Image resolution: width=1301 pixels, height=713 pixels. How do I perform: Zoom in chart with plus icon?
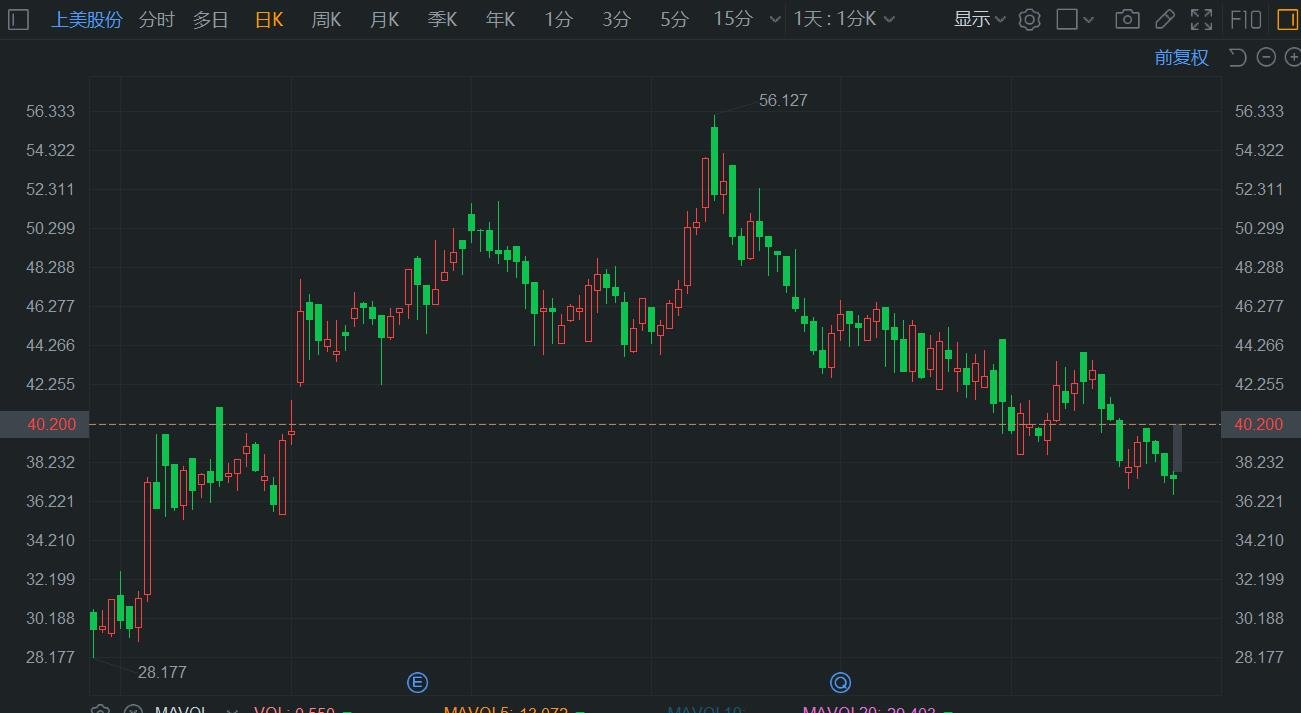coord(1292,58)
